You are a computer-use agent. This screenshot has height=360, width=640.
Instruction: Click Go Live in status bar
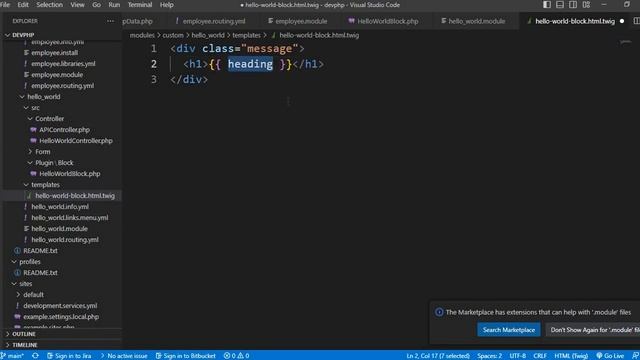[610, 356]
